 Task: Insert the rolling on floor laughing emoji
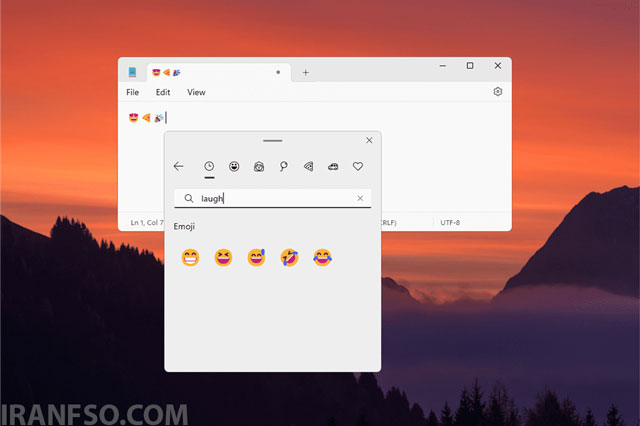tap(289, 258)
